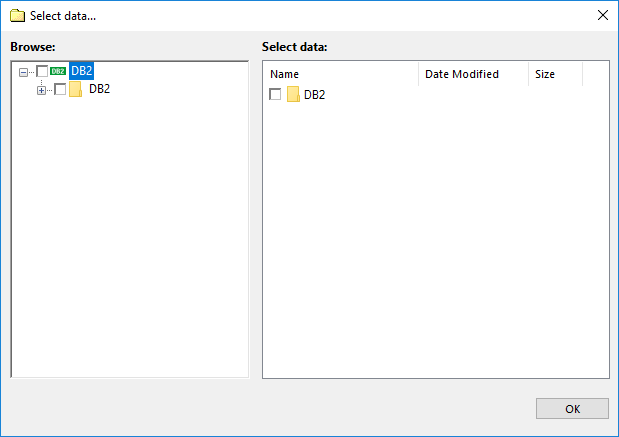
Task: Sort by Name column header
Action: (341, 74)
